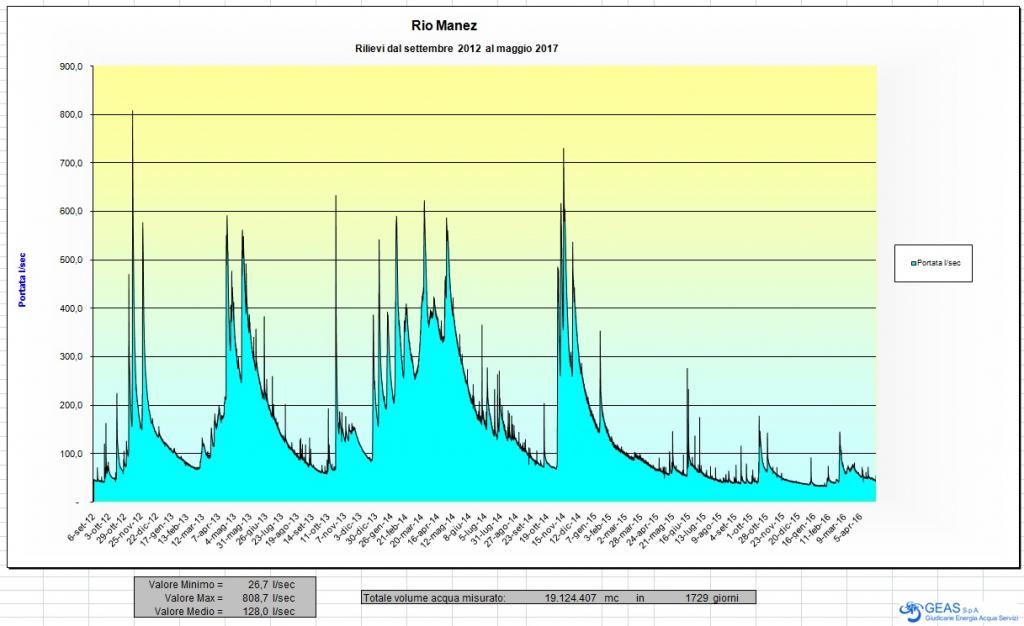
Task: Select the average value cell 128,0
Action: tap(255, 612)
